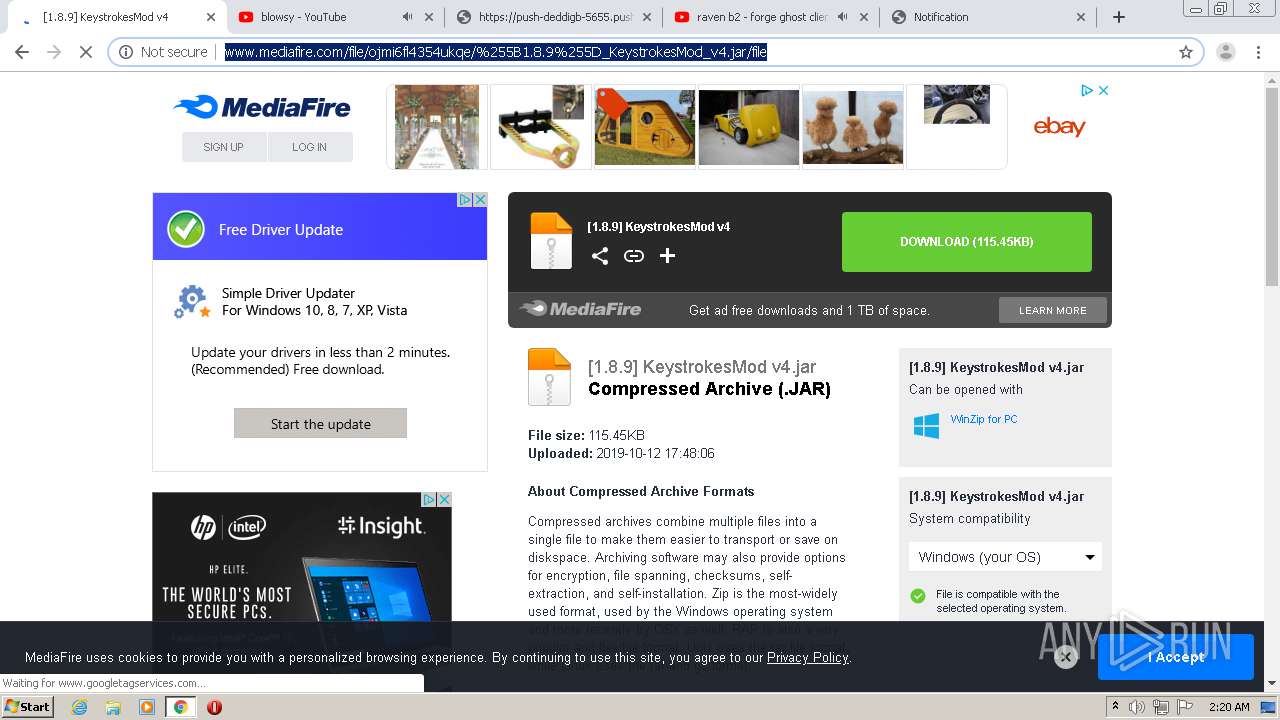Close the Notification tab

[1081, 17]
